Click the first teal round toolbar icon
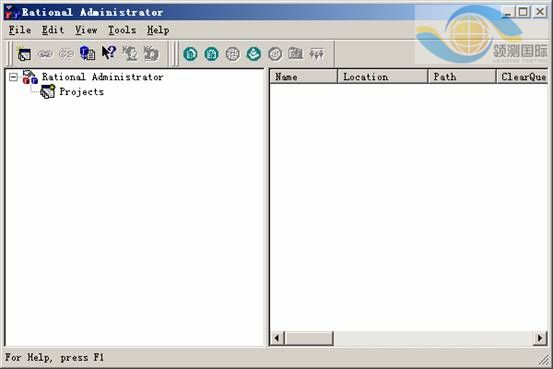This screenshot has height=369, width=553. point(190,54)
